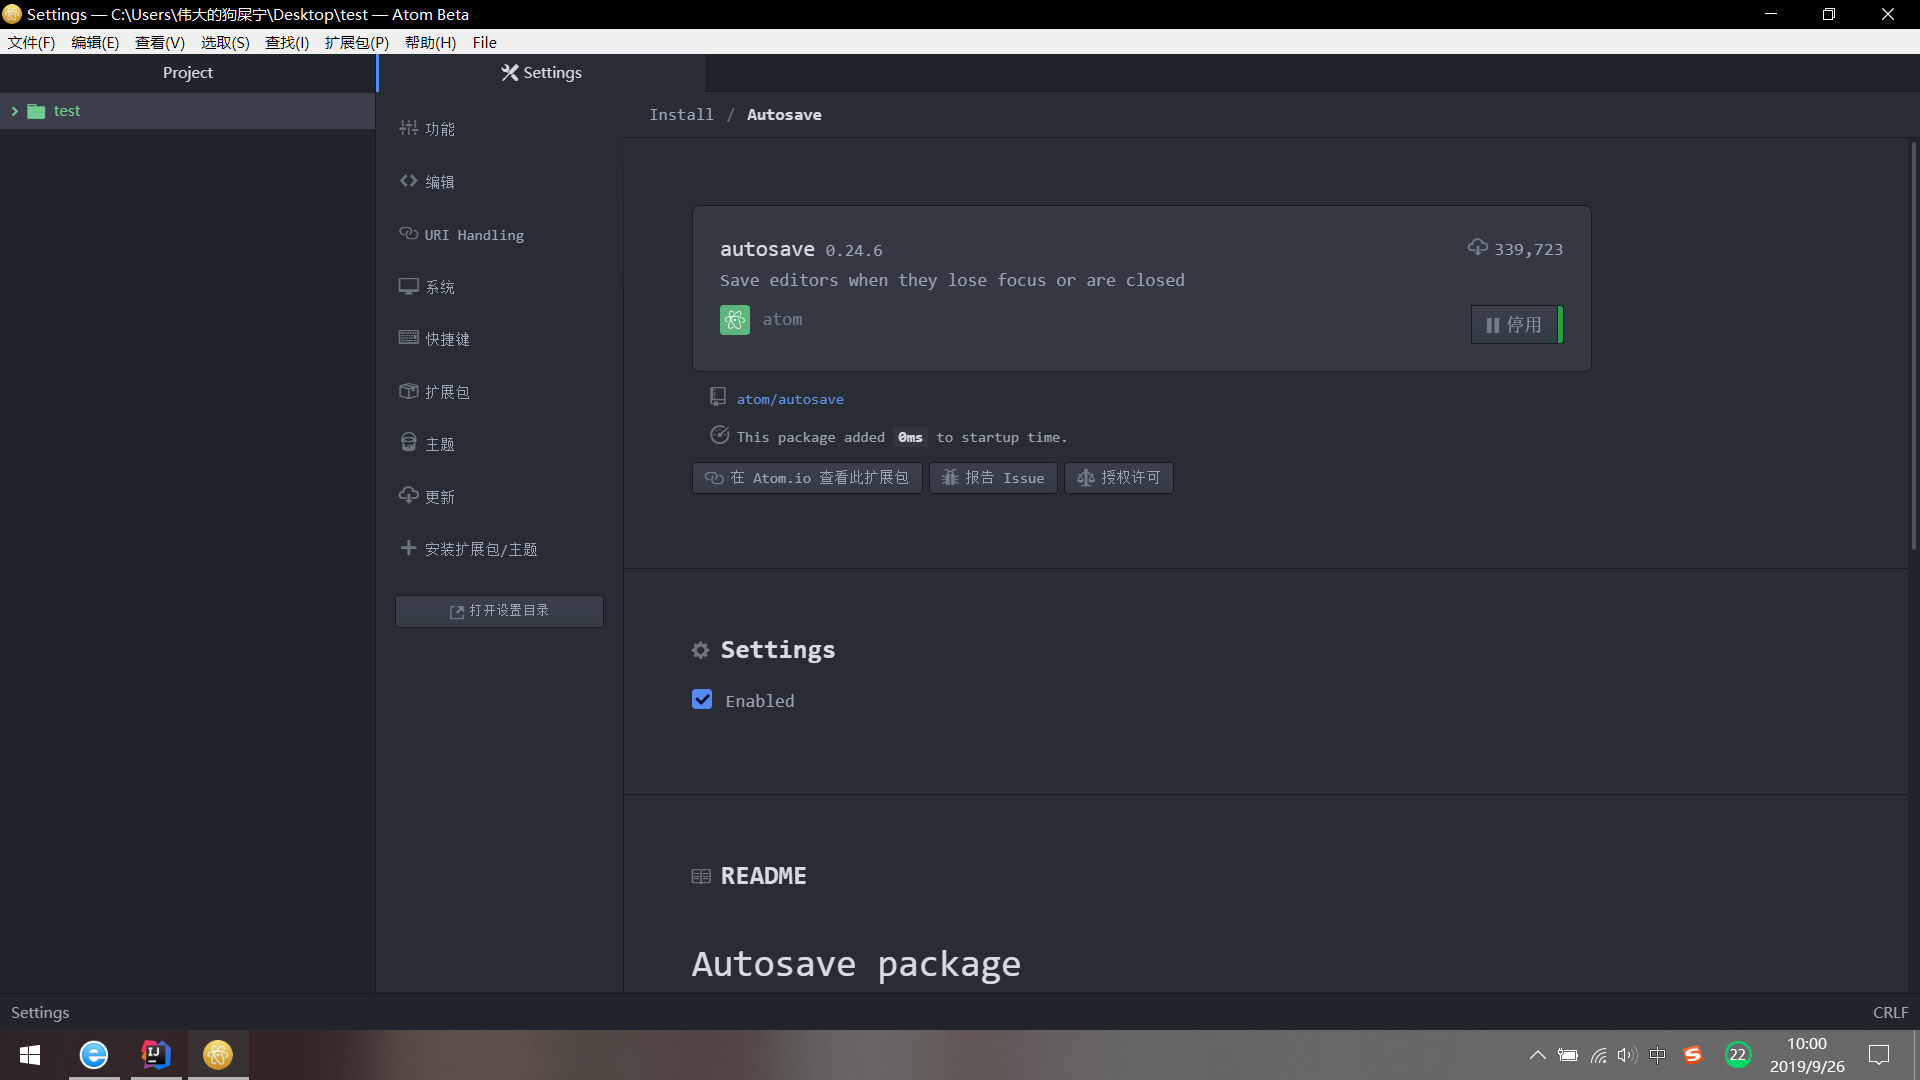Click the 扩展包 package icon

click(x=408, y=391)
